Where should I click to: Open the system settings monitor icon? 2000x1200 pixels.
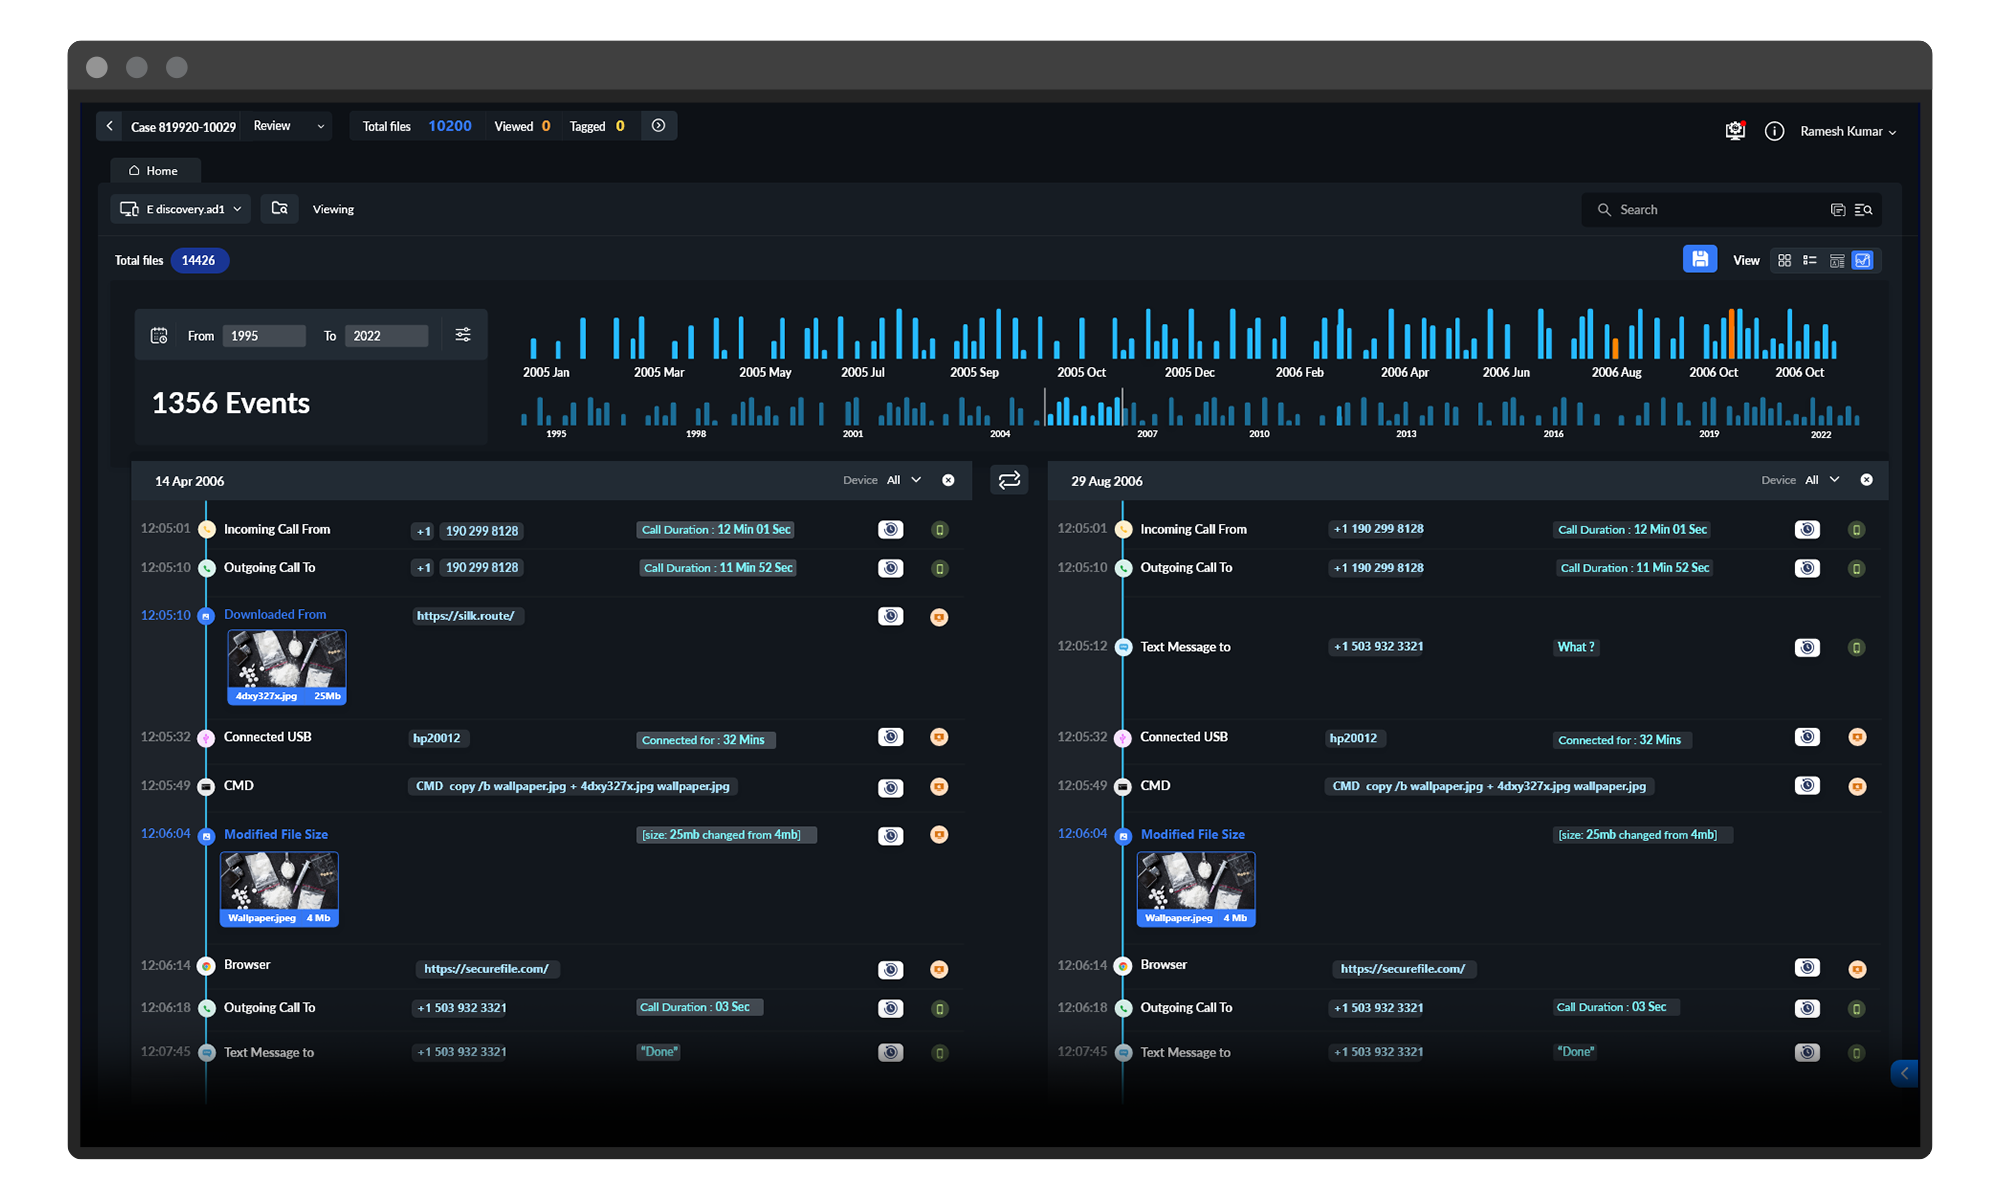pos(1735,131)
